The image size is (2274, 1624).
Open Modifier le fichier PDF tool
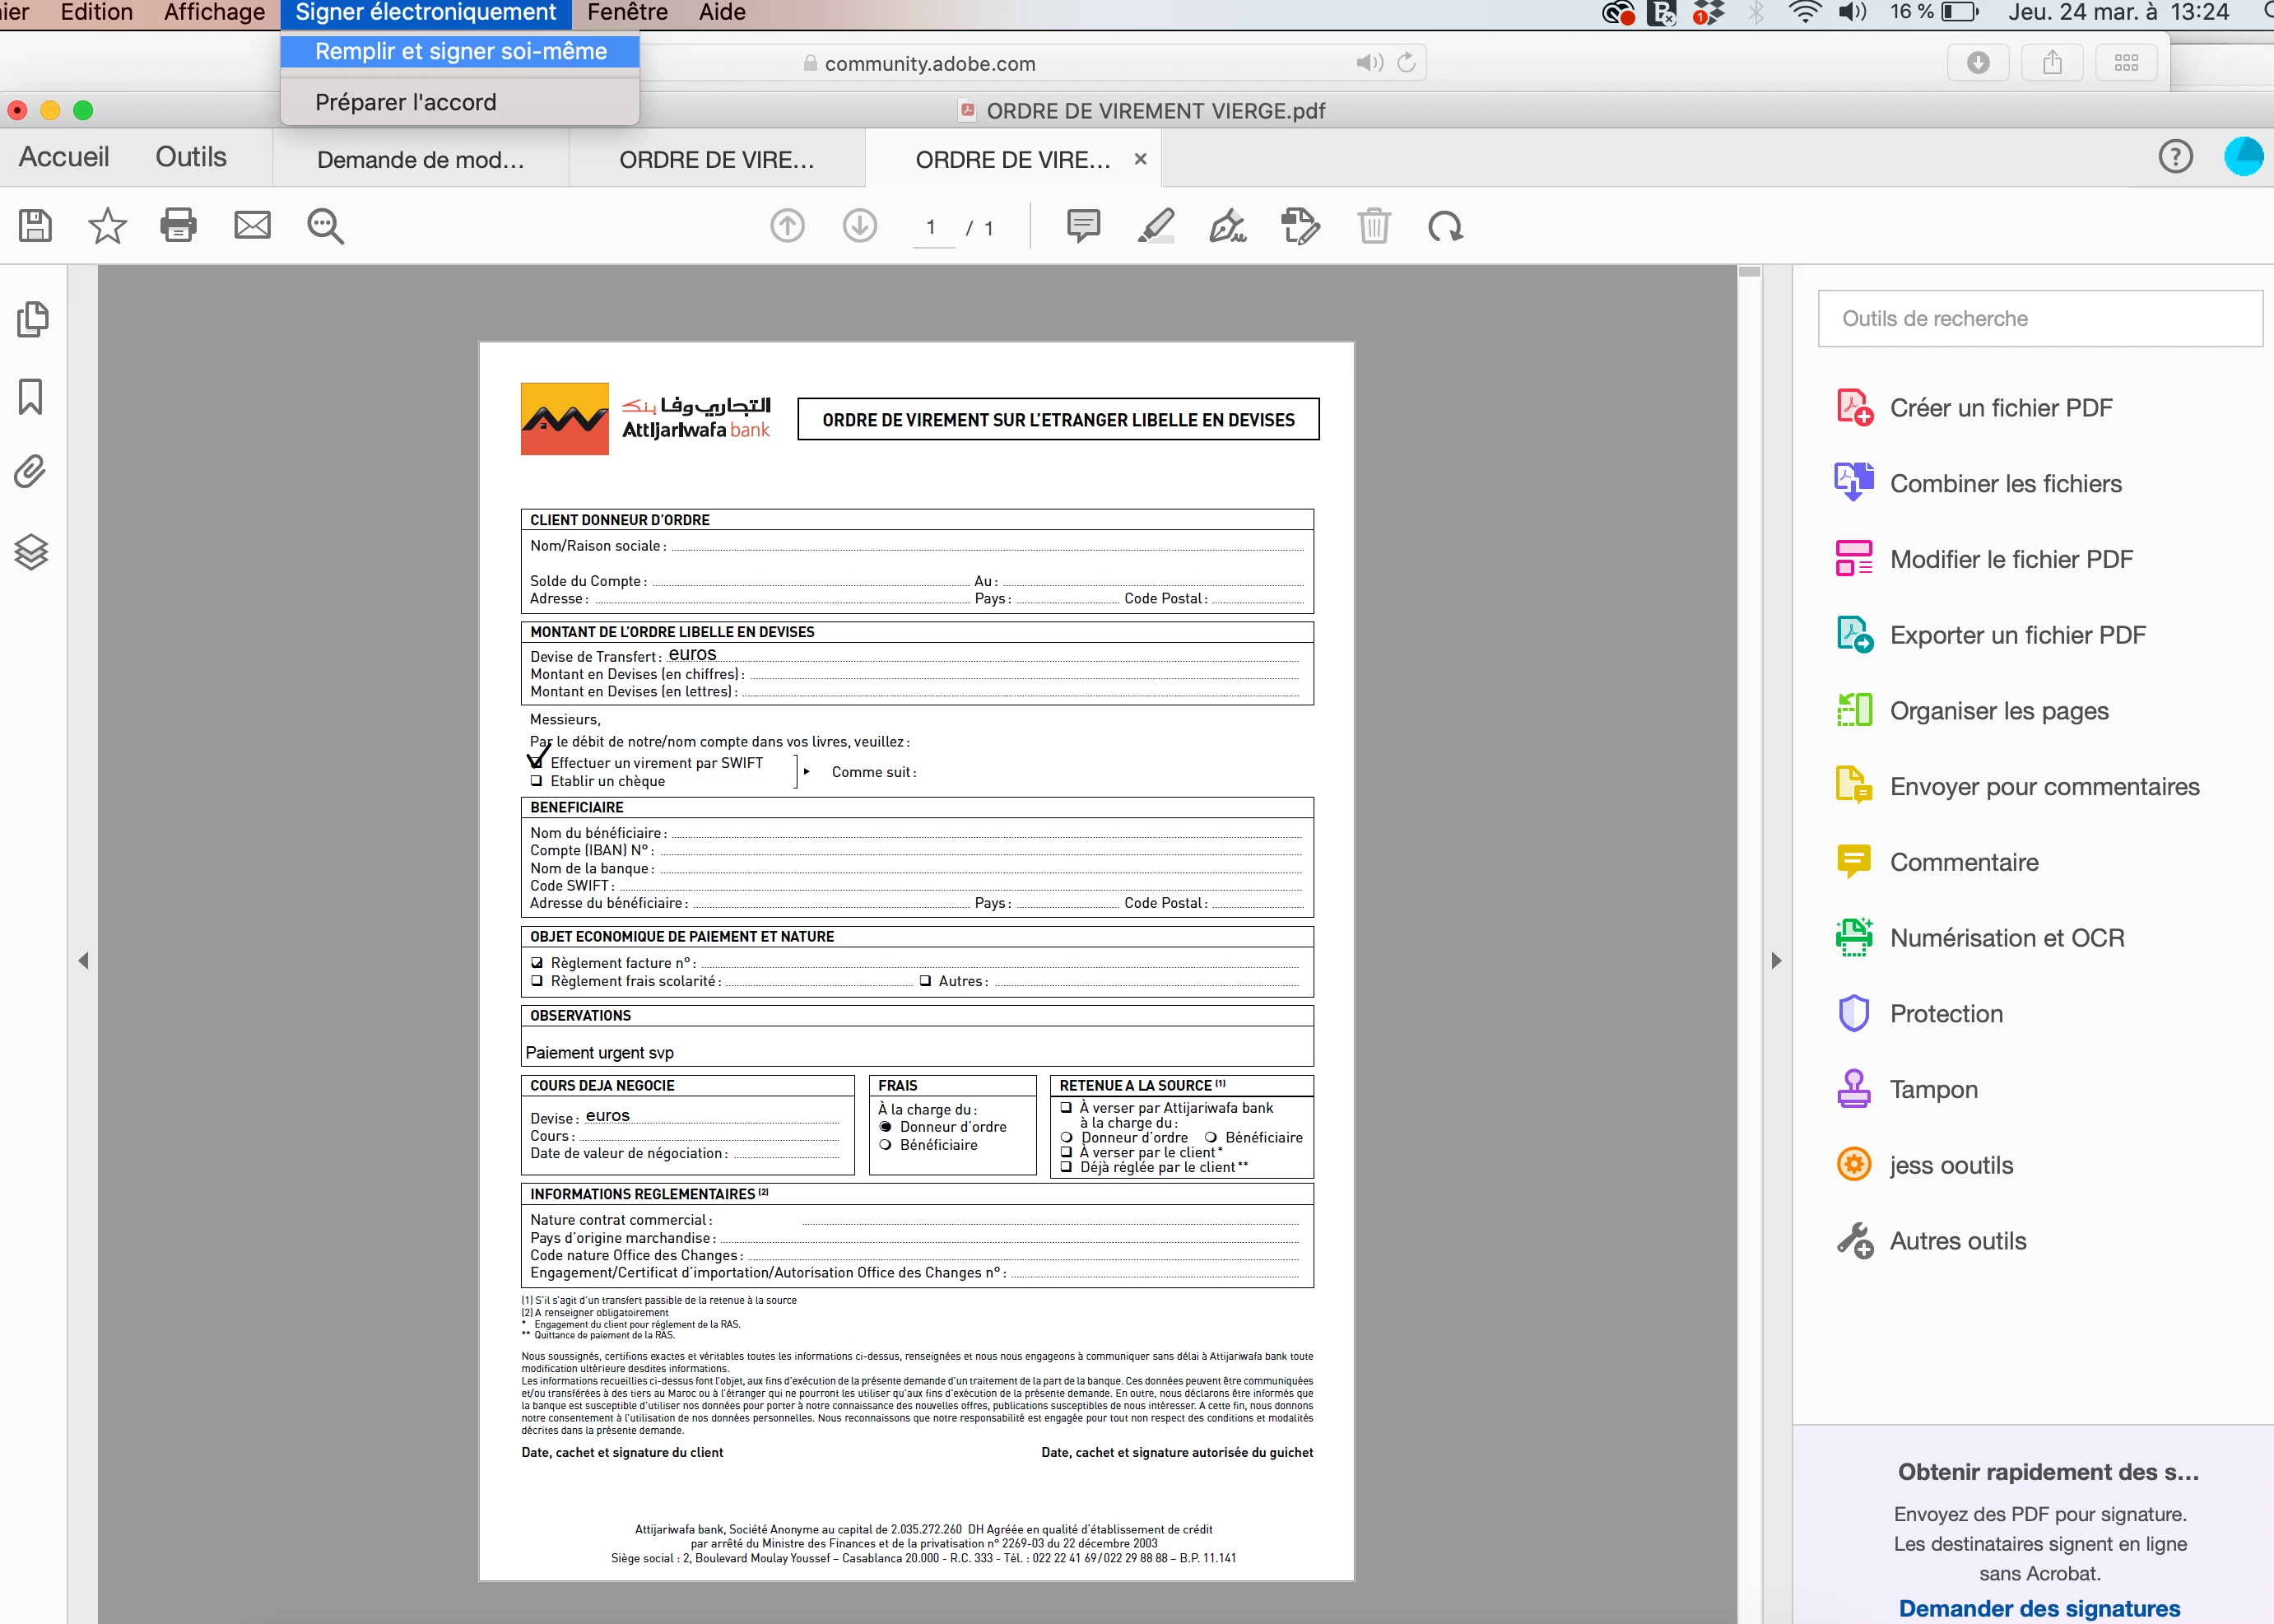(2011, 559)
